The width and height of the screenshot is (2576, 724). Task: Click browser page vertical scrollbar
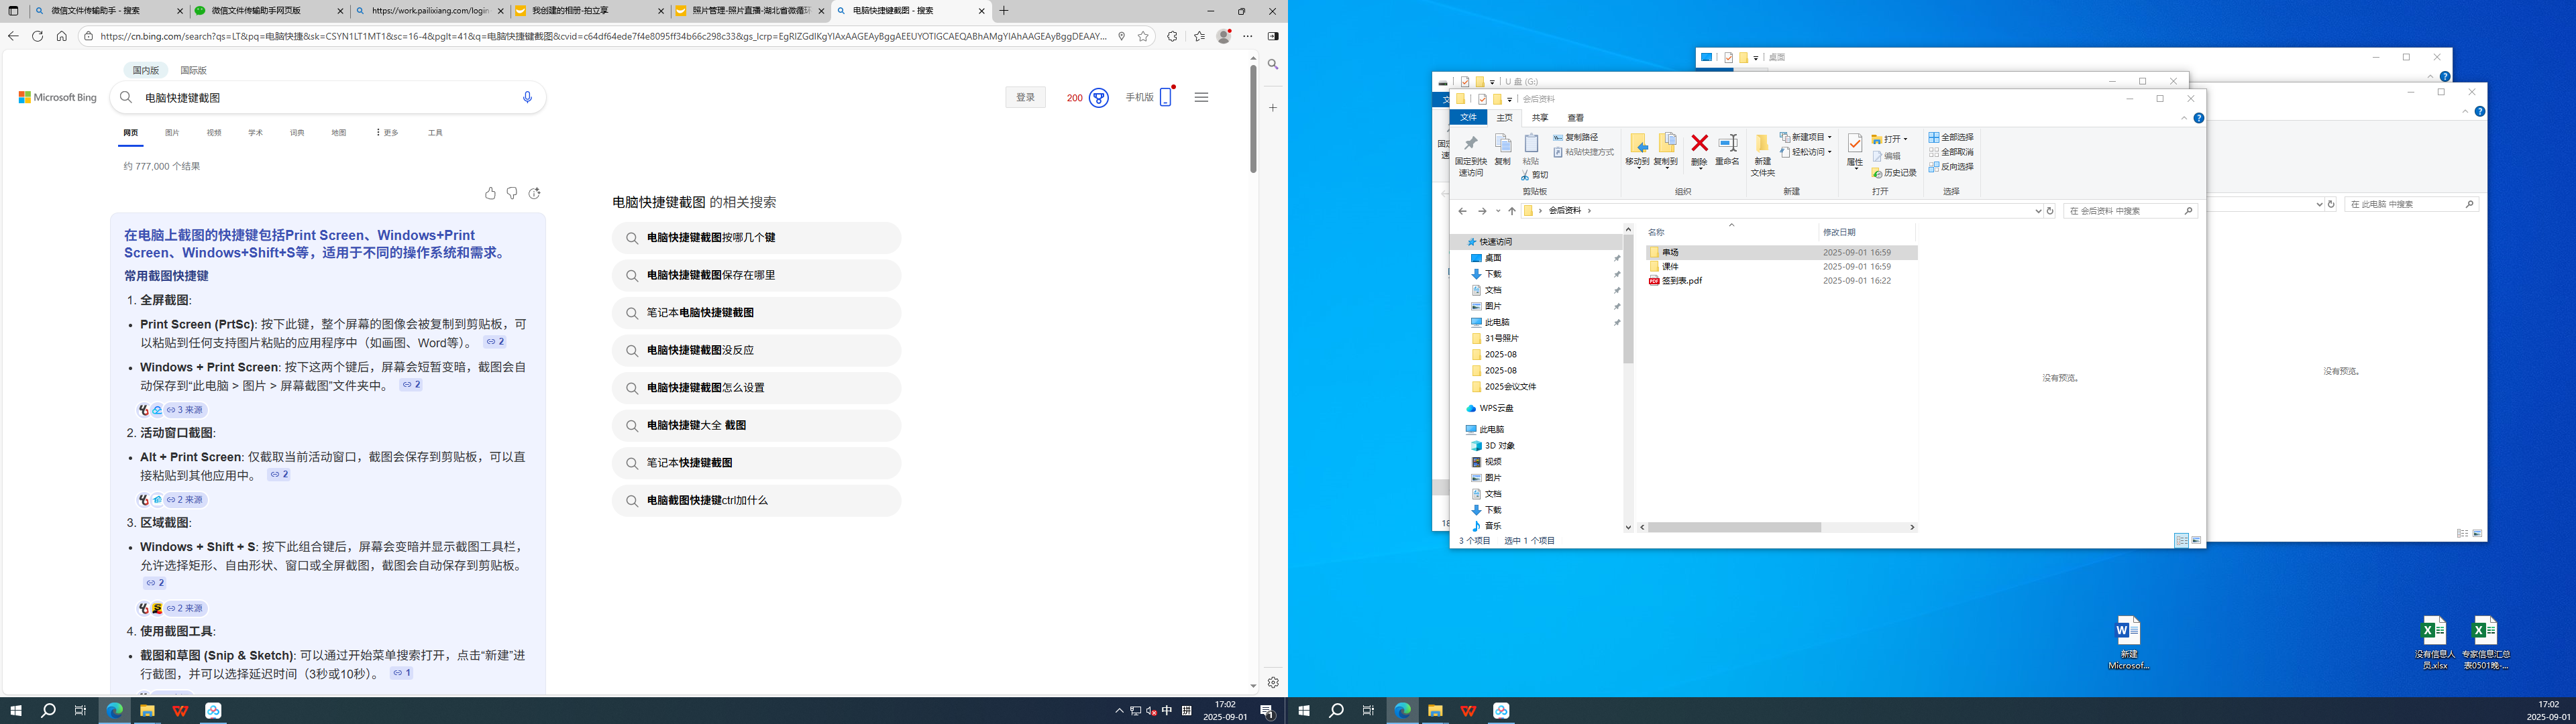(x=1252, y=120)
